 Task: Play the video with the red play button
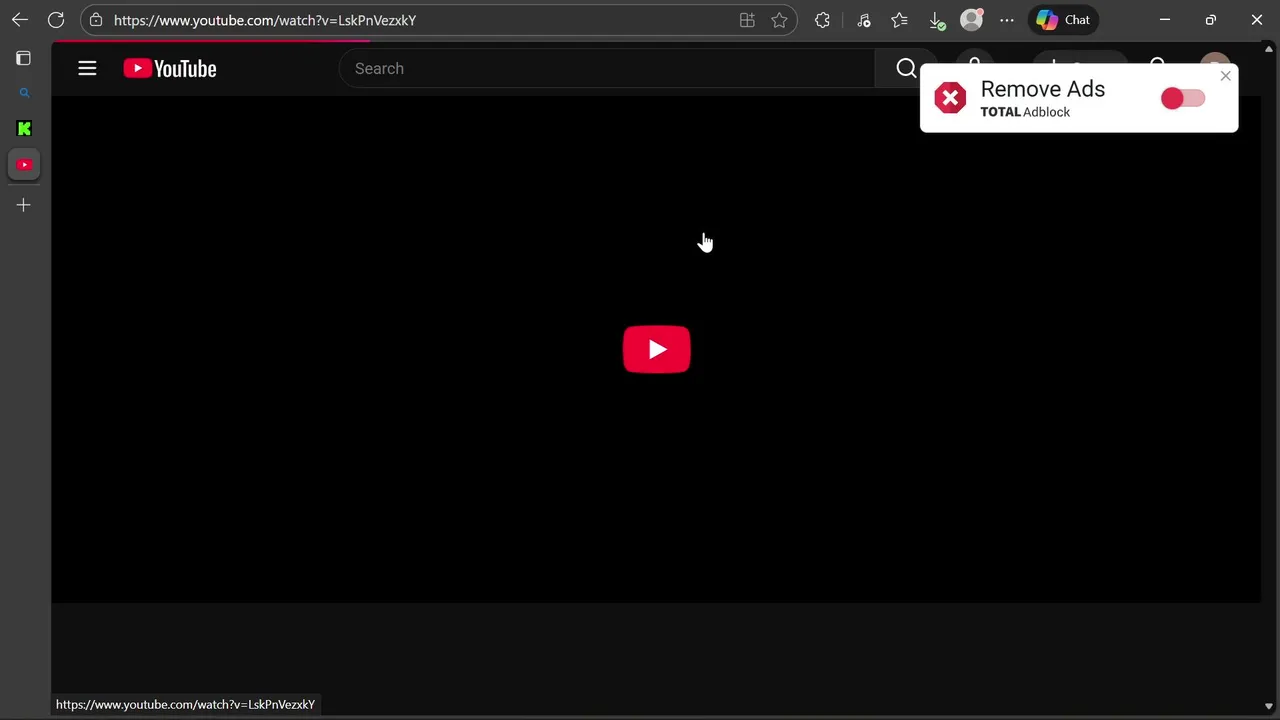coord(656,349)
